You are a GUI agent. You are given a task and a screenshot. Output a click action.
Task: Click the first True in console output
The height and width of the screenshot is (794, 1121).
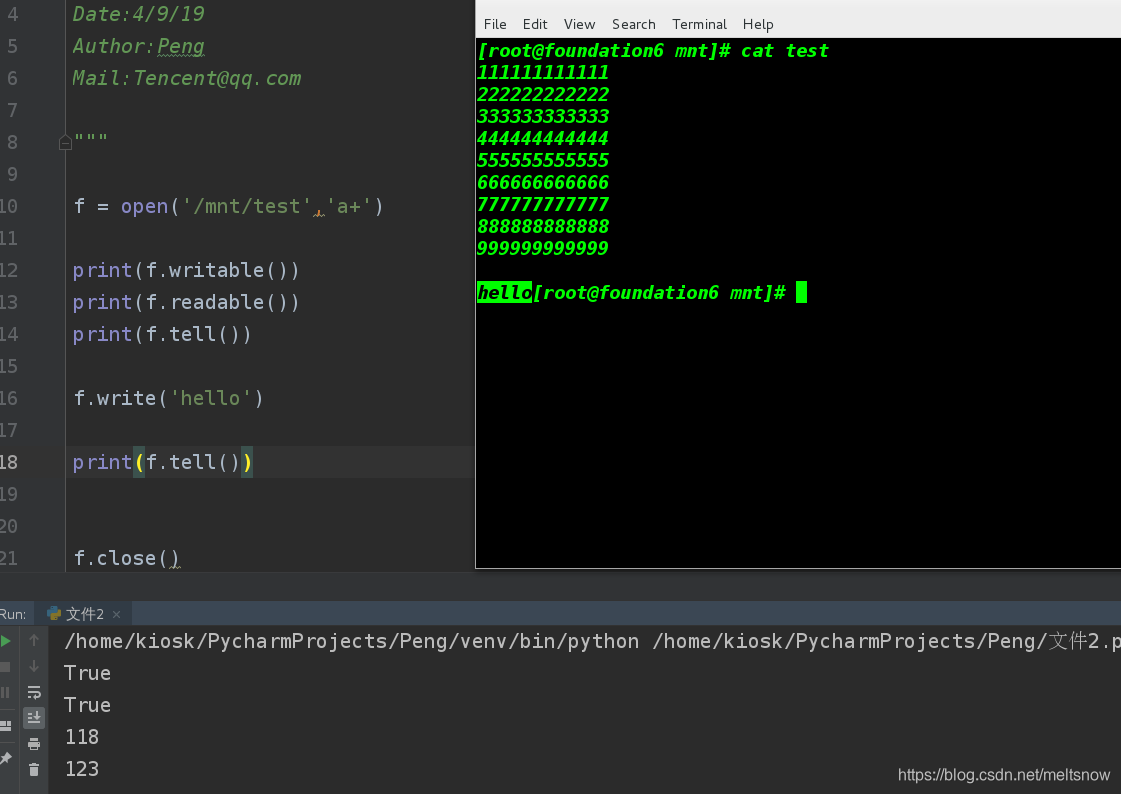pos(87,673)
